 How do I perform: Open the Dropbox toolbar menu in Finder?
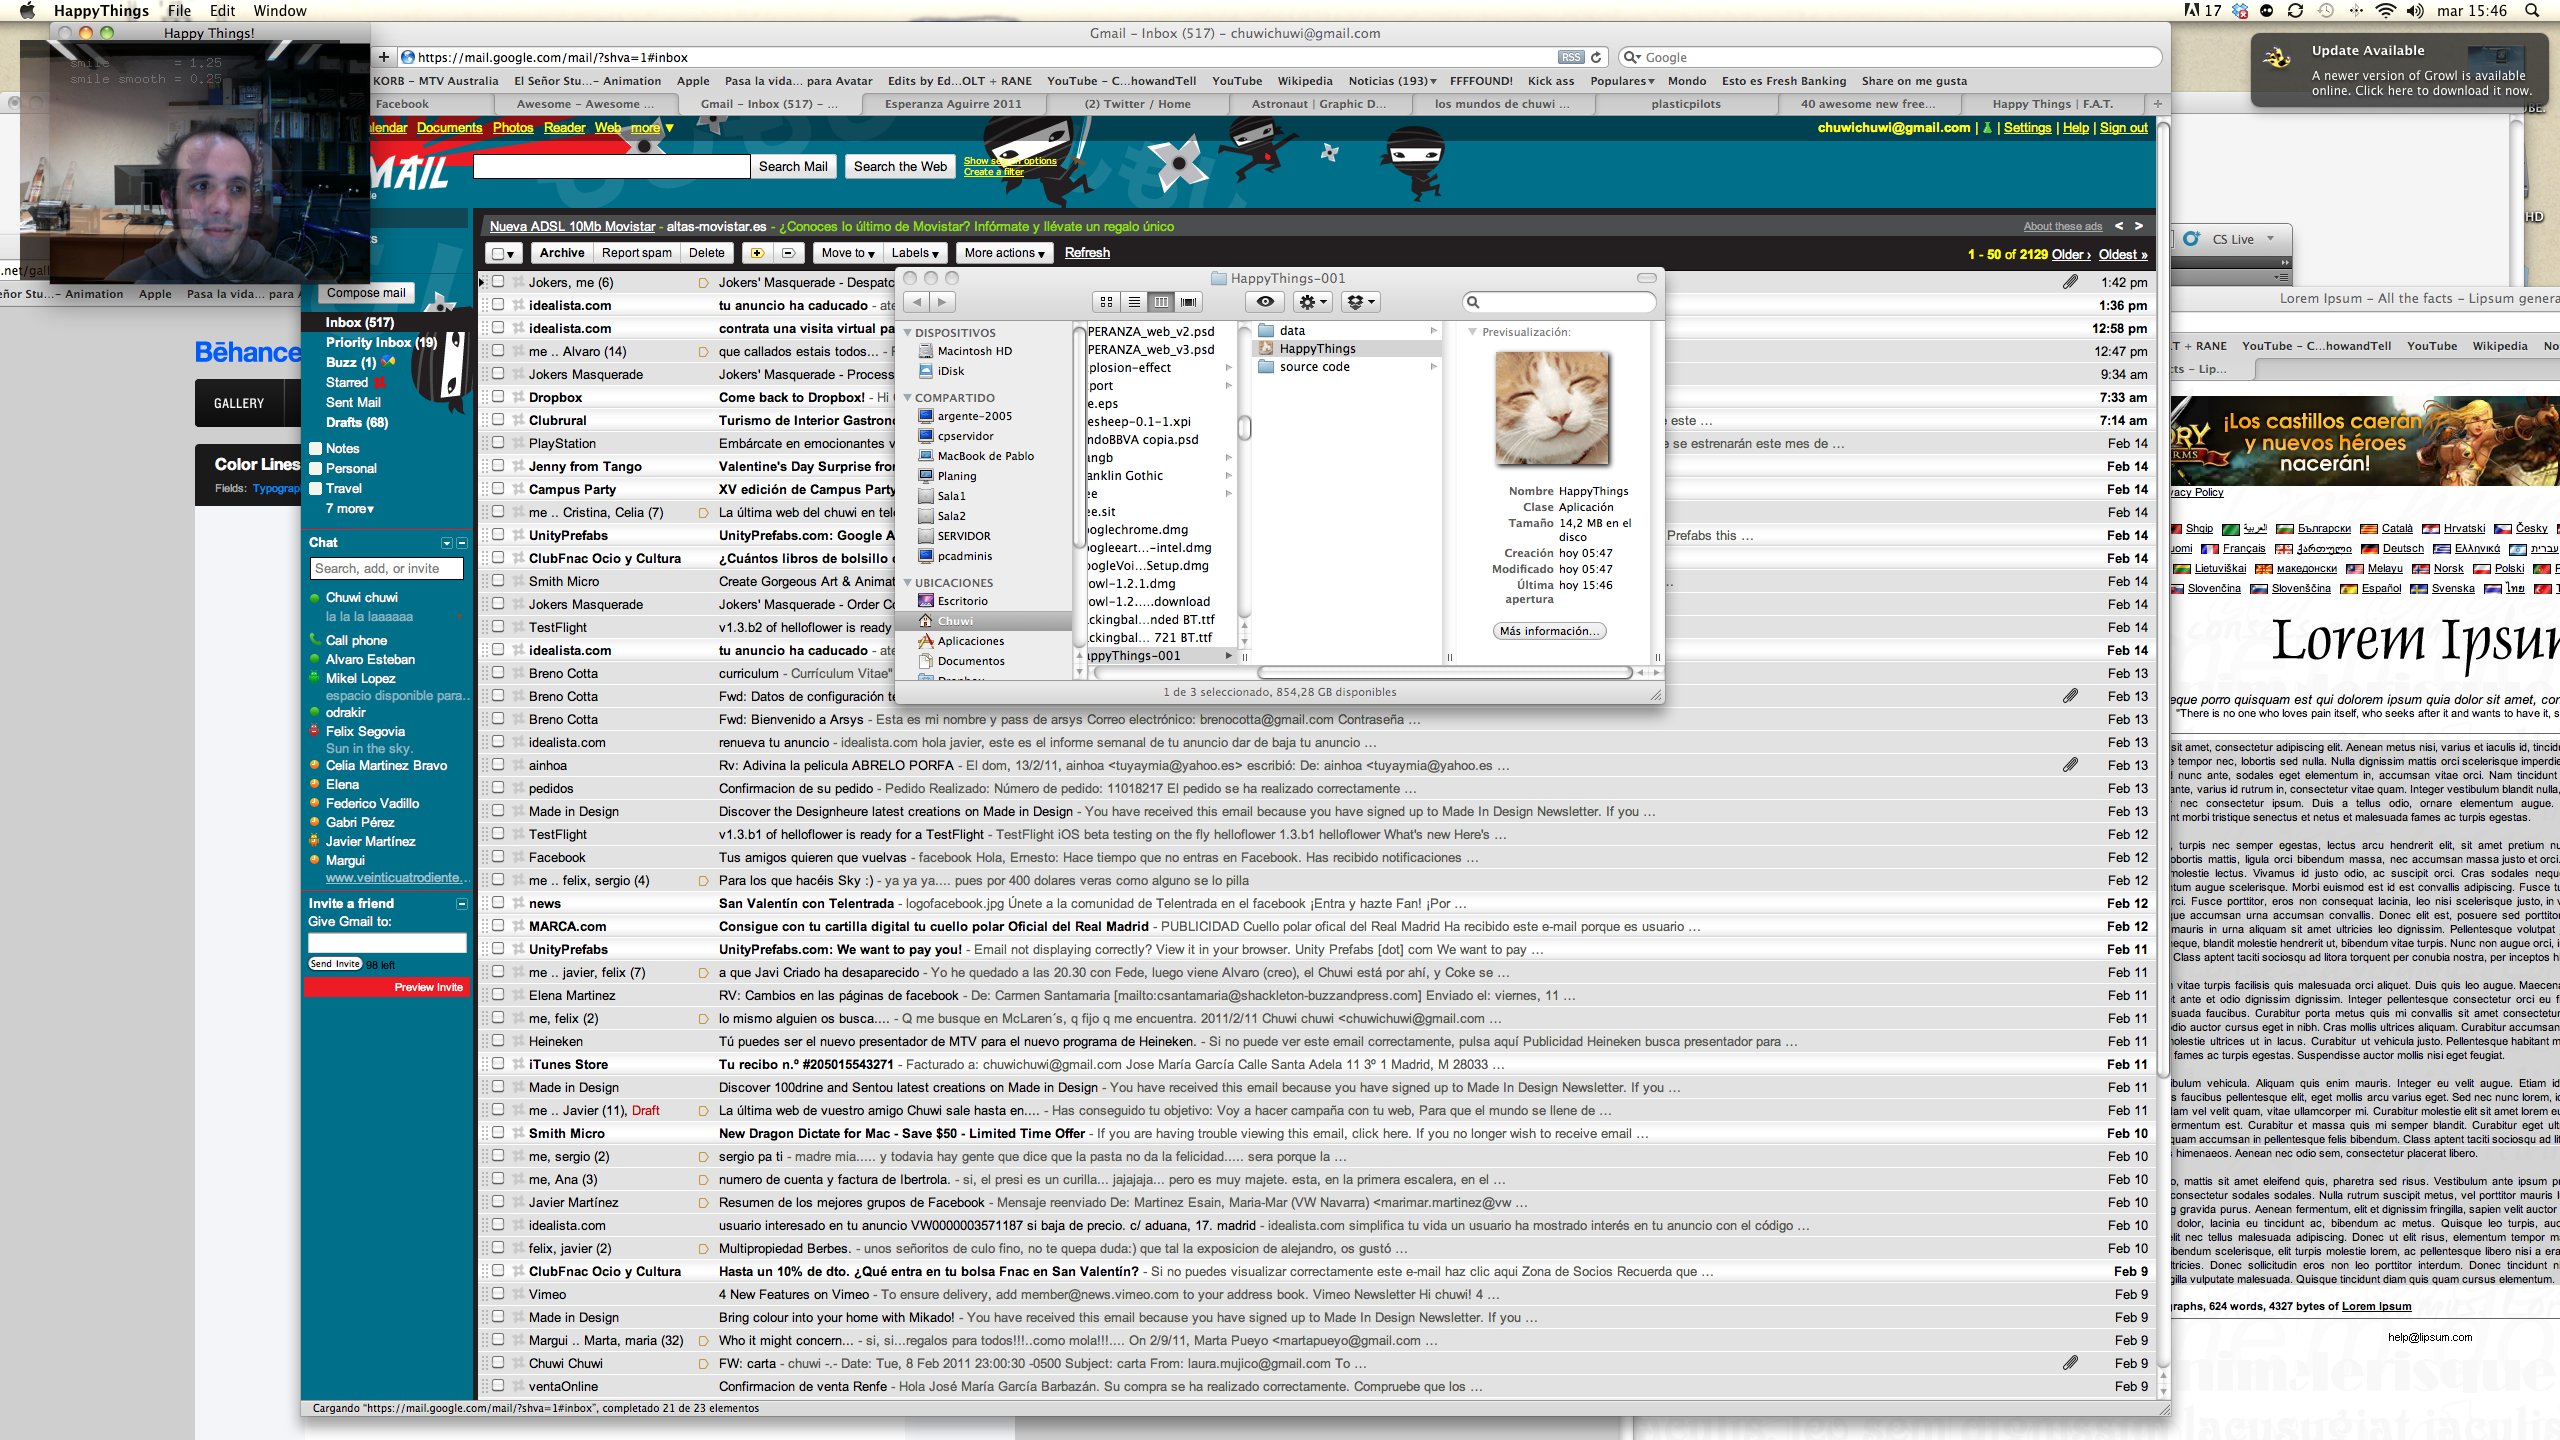pyautogui.click(x=1361, y=301)
